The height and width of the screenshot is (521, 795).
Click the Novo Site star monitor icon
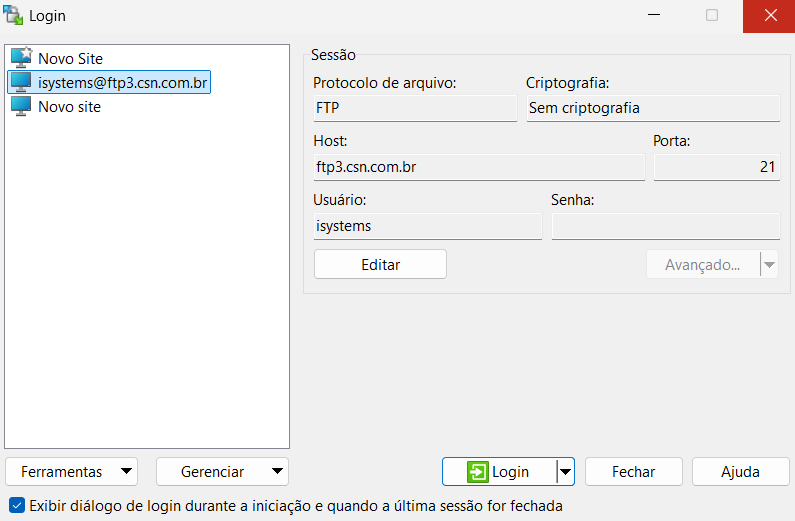[x=21, y=58]
